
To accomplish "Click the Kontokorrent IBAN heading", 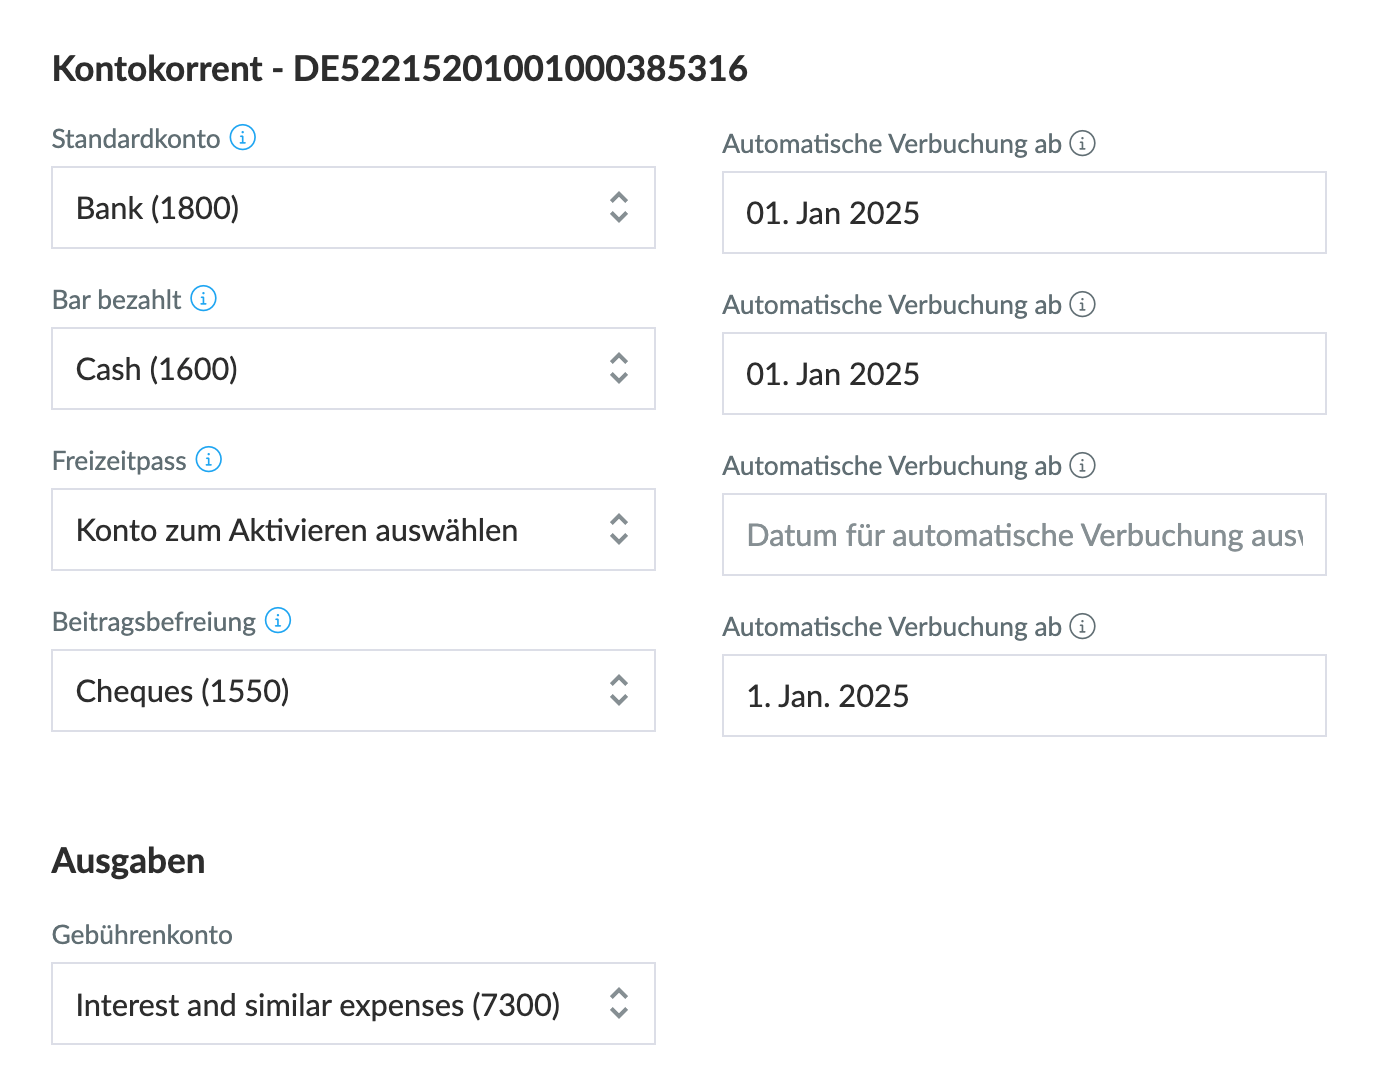I will (x=399, y=69).
